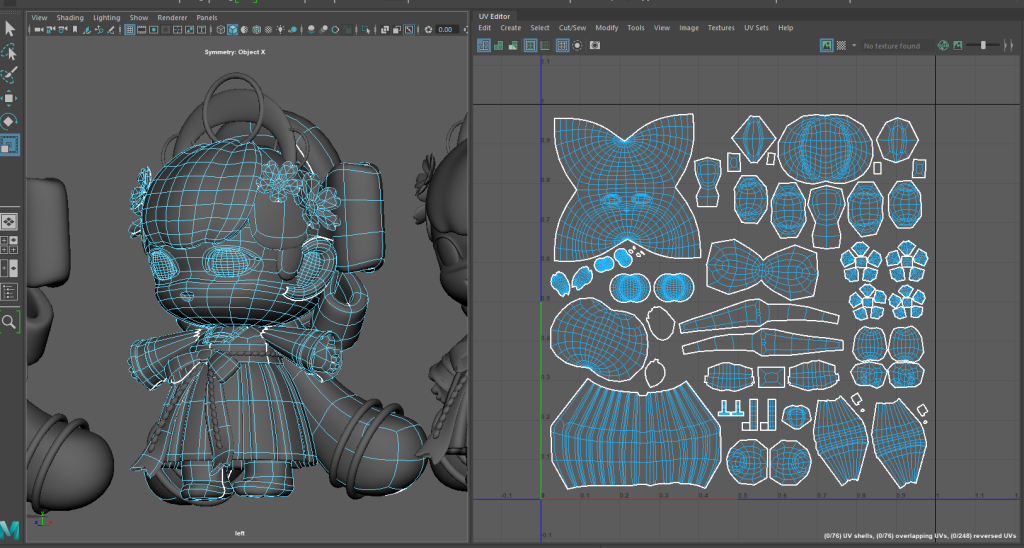
Task: Toggle the Safe Title icon
Action: point(201,29)
